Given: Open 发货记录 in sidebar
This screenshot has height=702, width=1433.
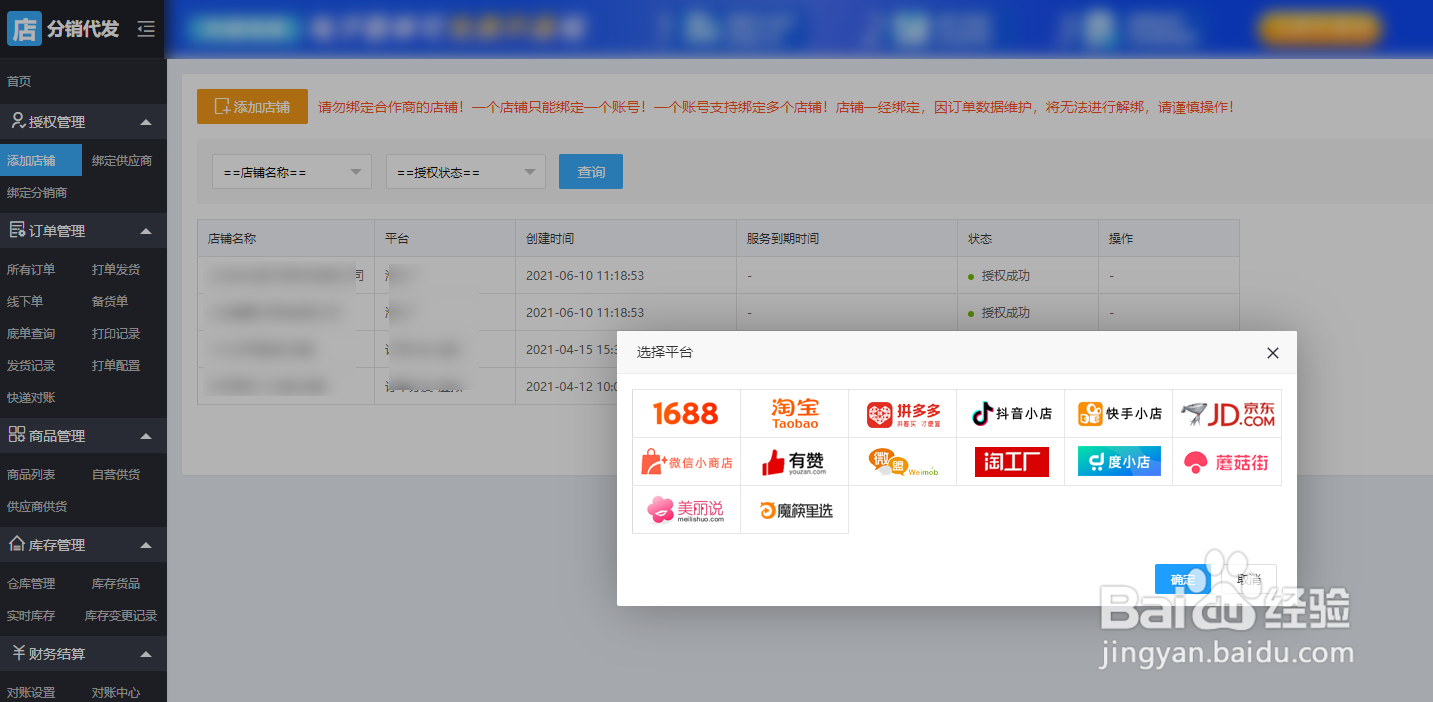Looking at the screenshot, I should click(31, 365).
